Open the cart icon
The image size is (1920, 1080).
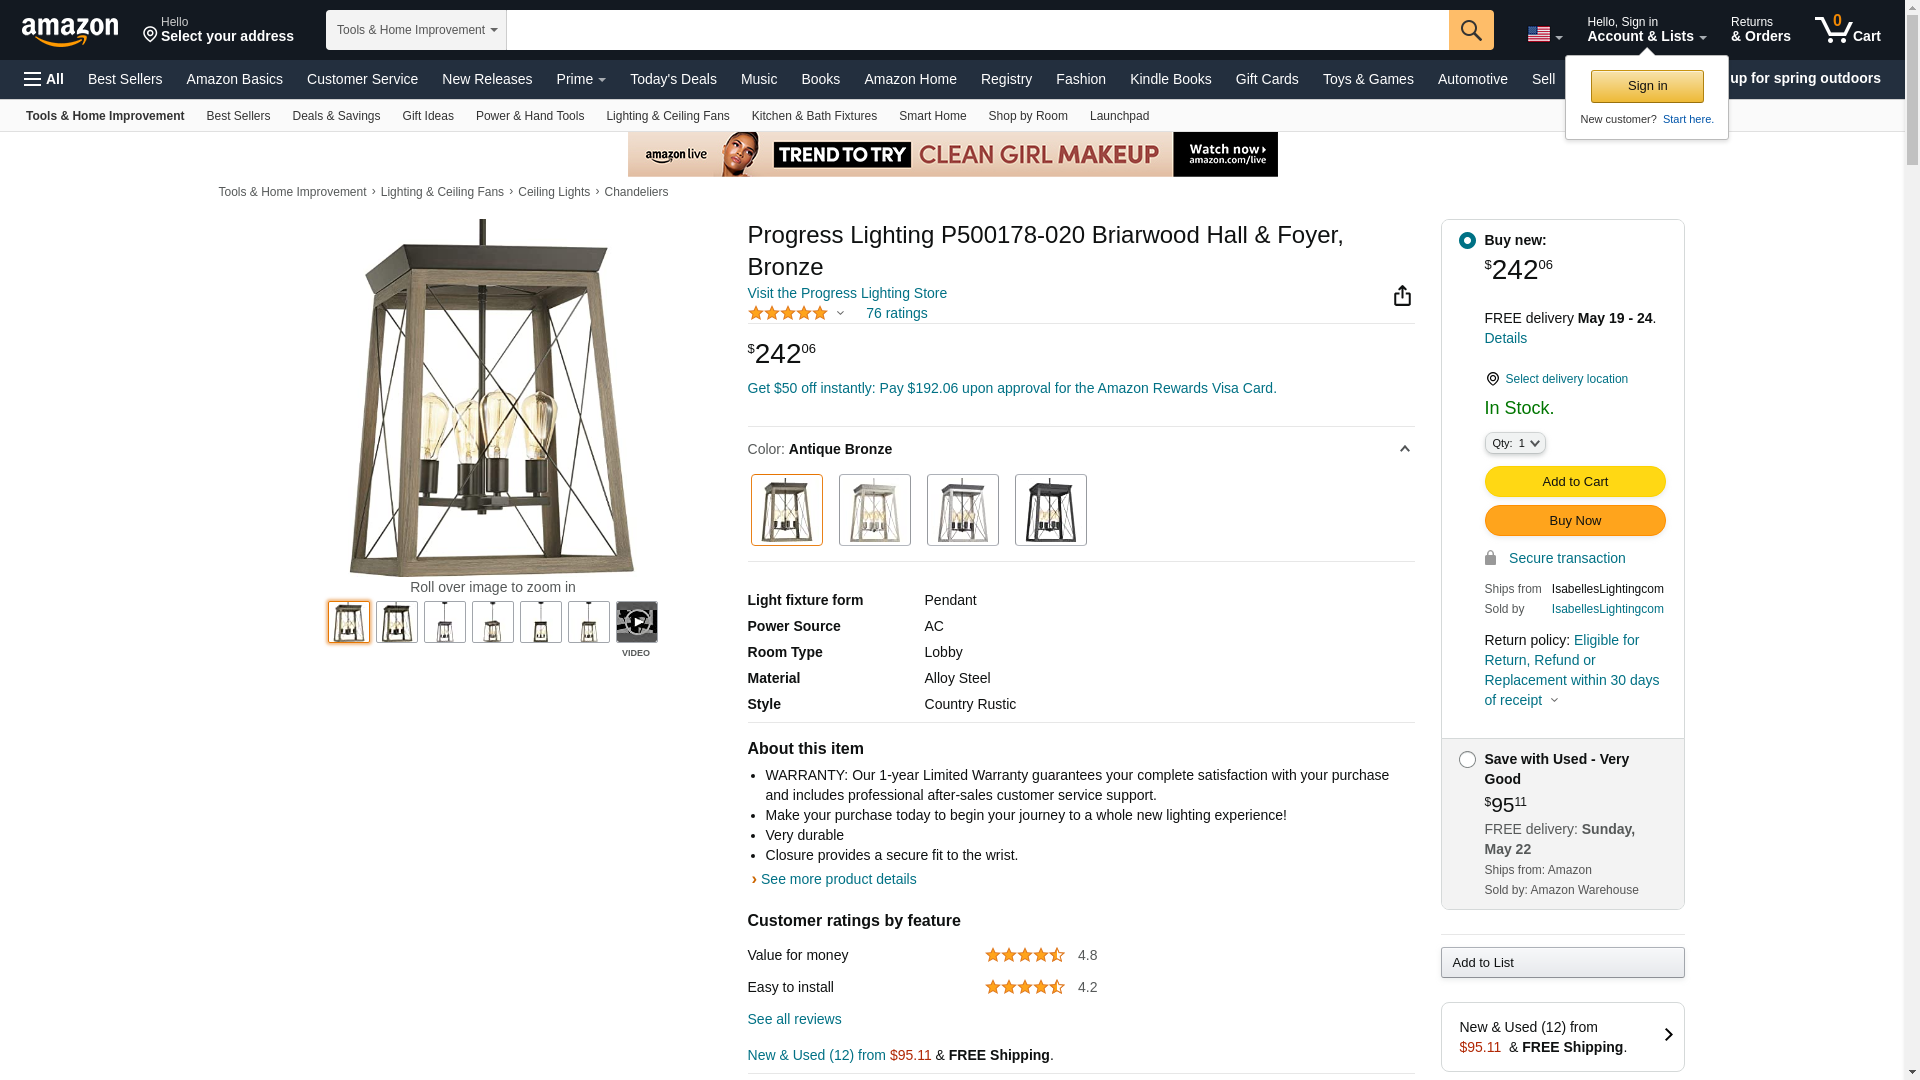pos(1847,30)
